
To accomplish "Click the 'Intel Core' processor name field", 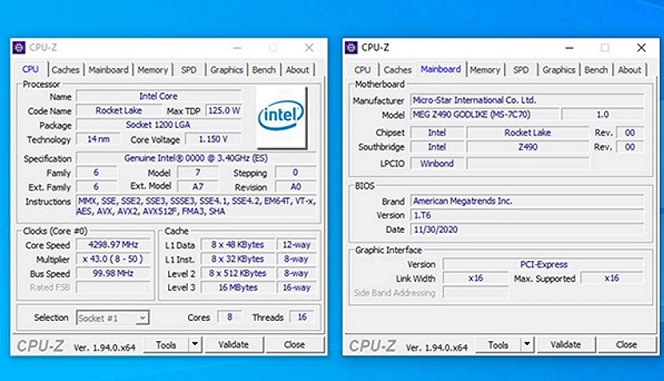I will [x=158, y=97].
